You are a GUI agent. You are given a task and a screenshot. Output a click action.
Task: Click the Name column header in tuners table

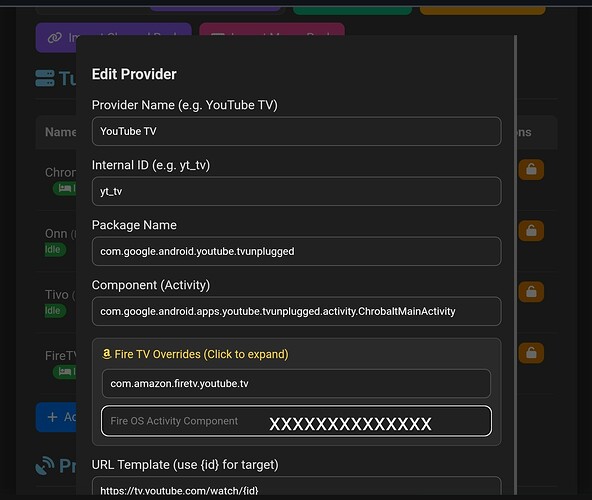pos(60,132)
